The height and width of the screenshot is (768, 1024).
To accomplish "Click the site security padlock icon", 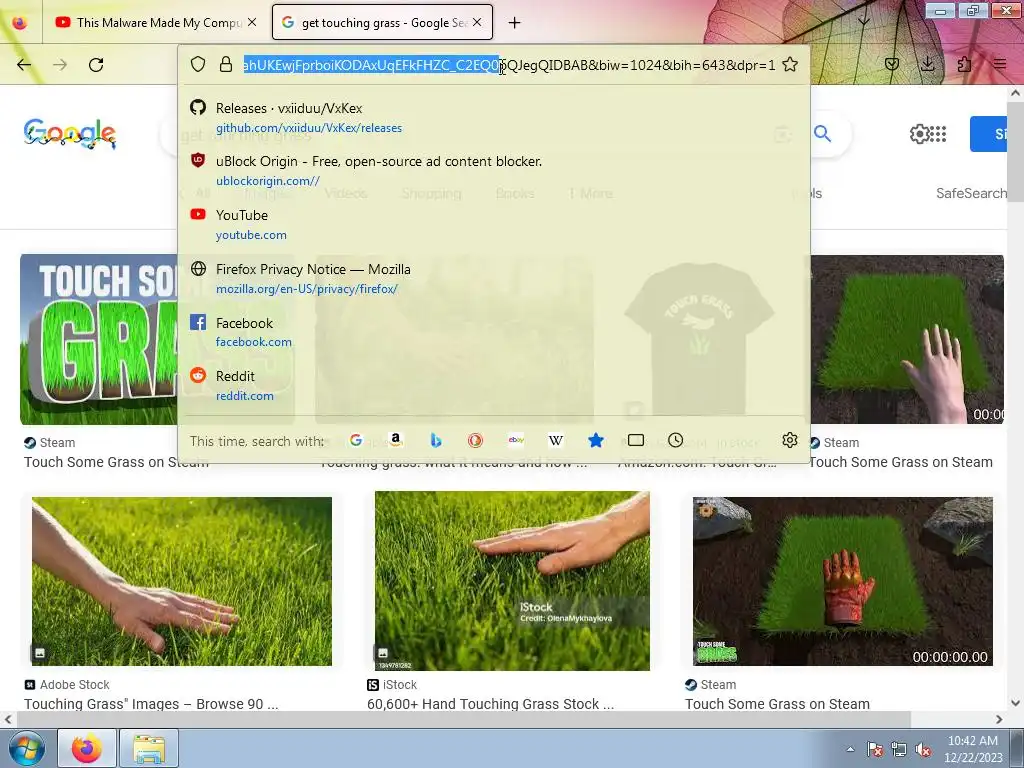I will point(226,64).
